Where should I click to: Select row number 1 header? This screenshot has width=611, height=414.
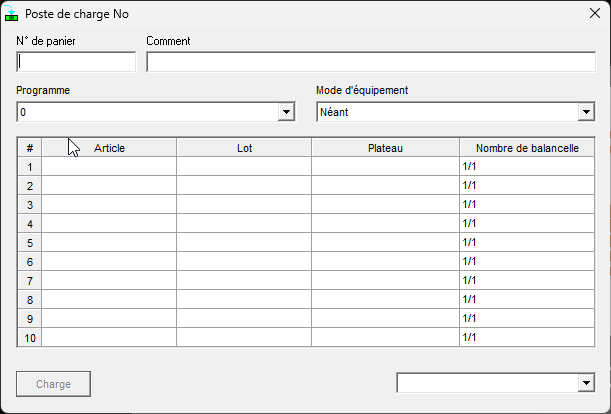(30, 167)
